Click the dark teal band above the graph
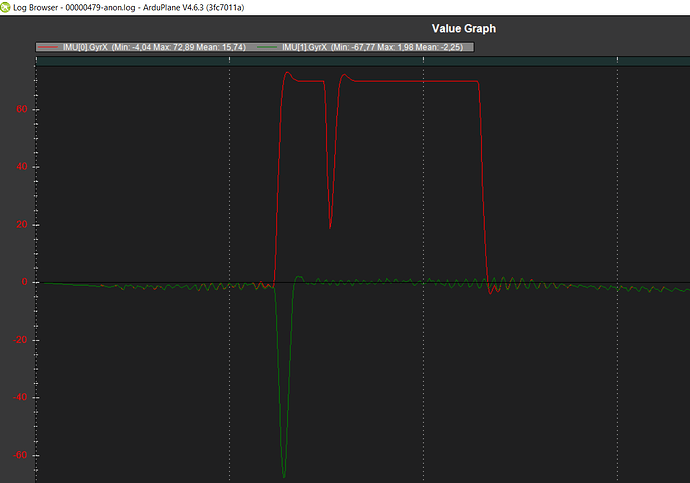The height and width of the screenshot is (483, 690). click(363, 61)
